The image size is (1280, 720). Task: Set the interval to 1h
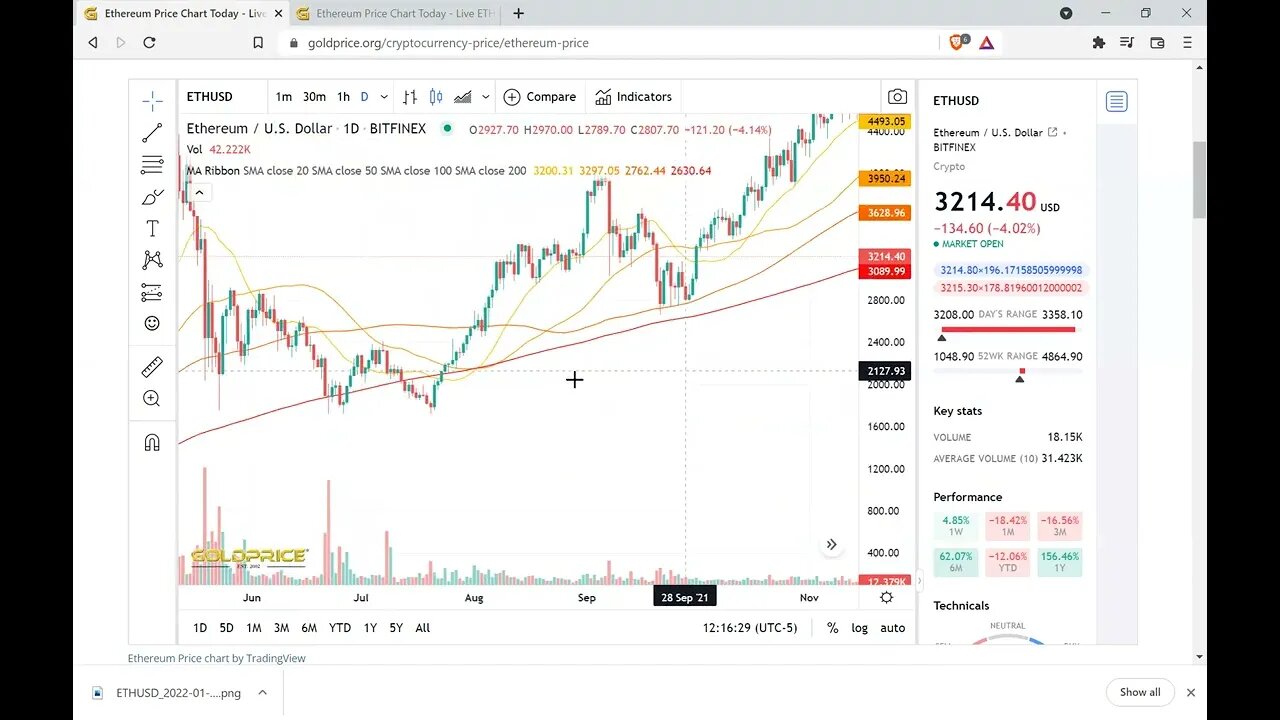343,97
